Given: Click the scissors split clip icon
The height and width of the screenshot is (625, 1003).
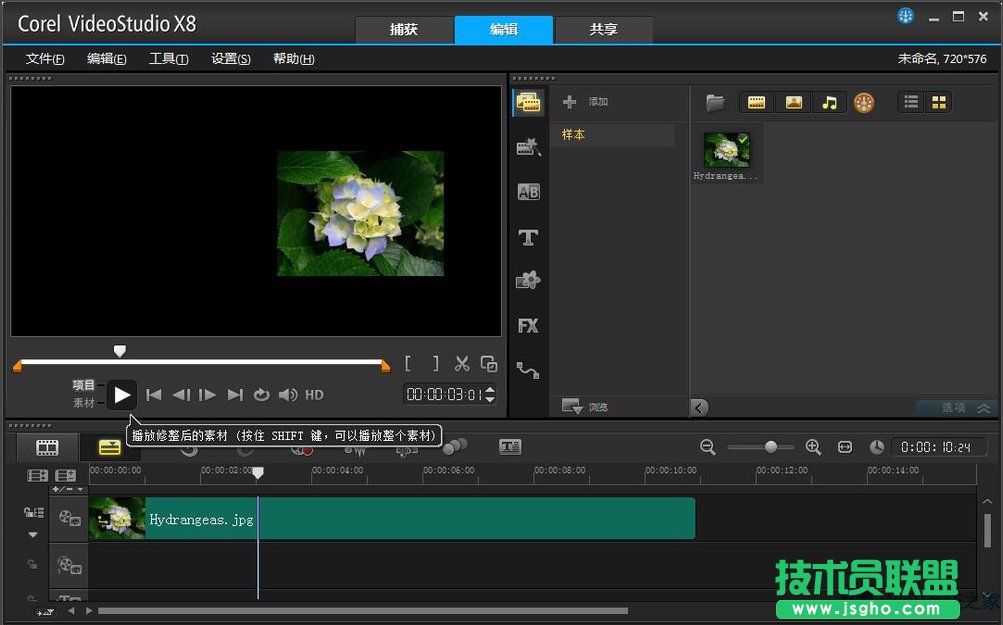Looking at the screenshot, I should click(462, 364).
